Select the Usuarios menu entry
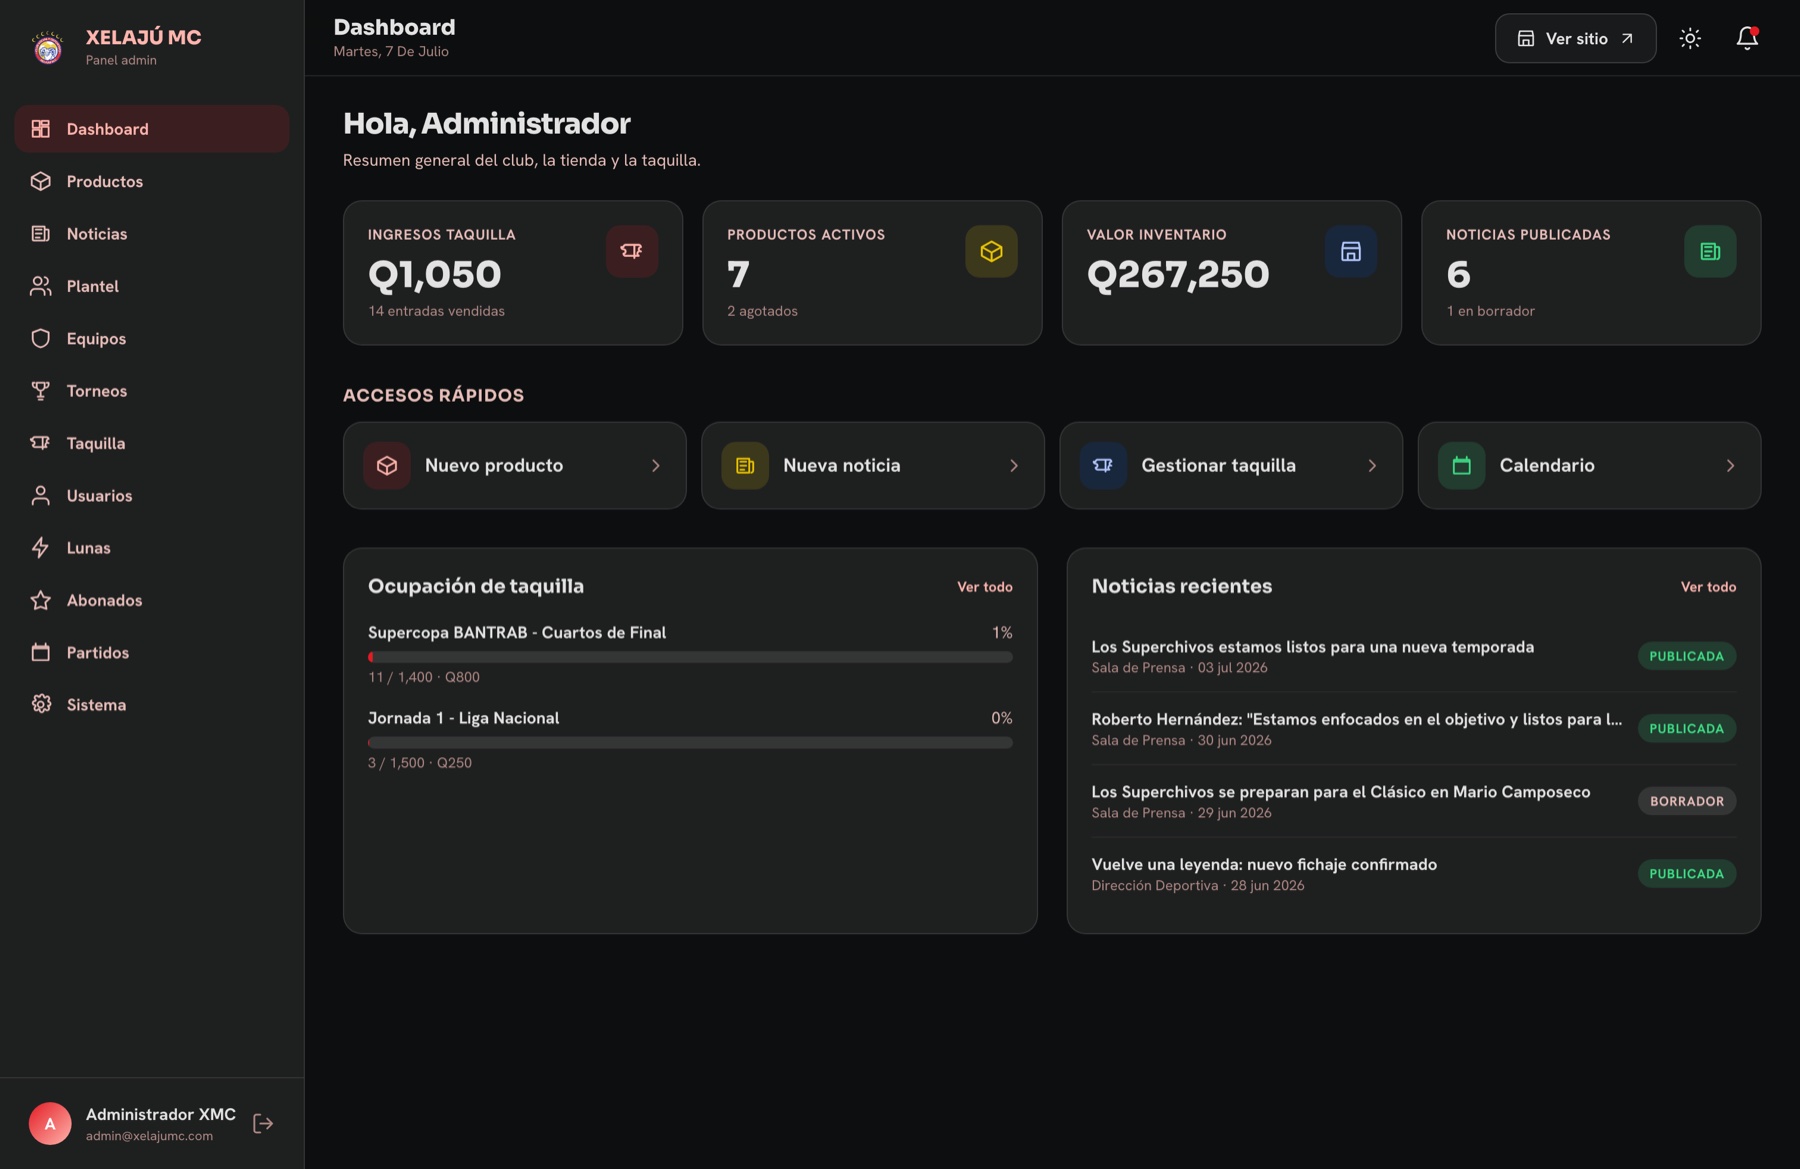The height and width of the screenshot is (1169, 1800). tap(152, 495)
